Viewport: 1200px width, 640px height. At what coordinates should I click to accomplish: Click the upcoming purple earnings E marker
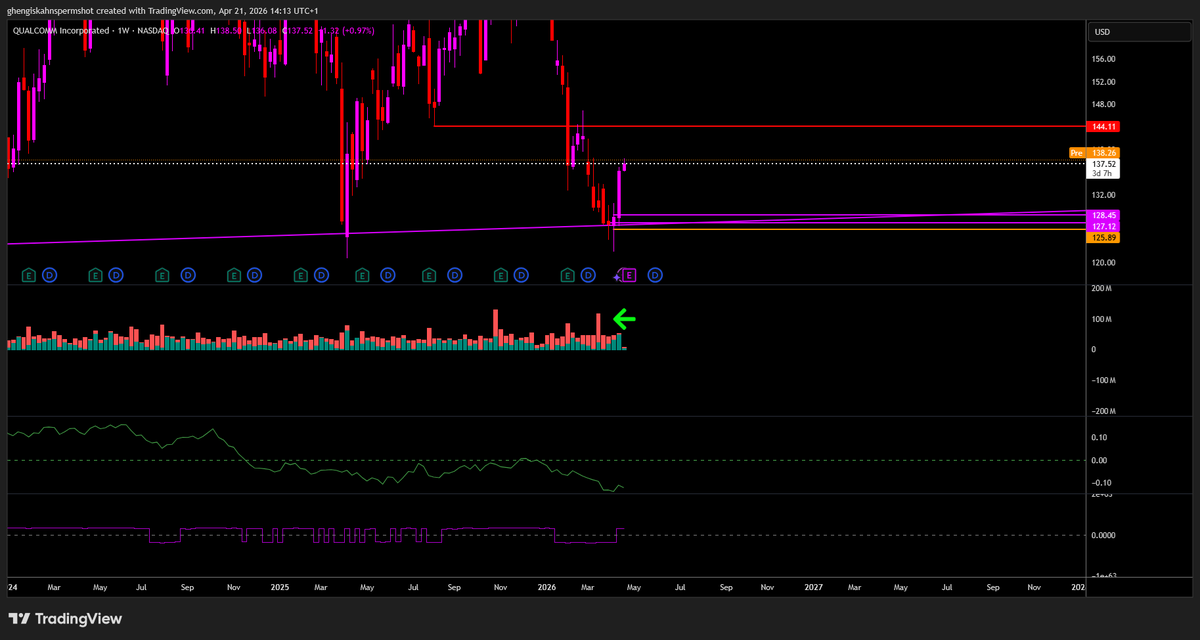tap(629, 274)
